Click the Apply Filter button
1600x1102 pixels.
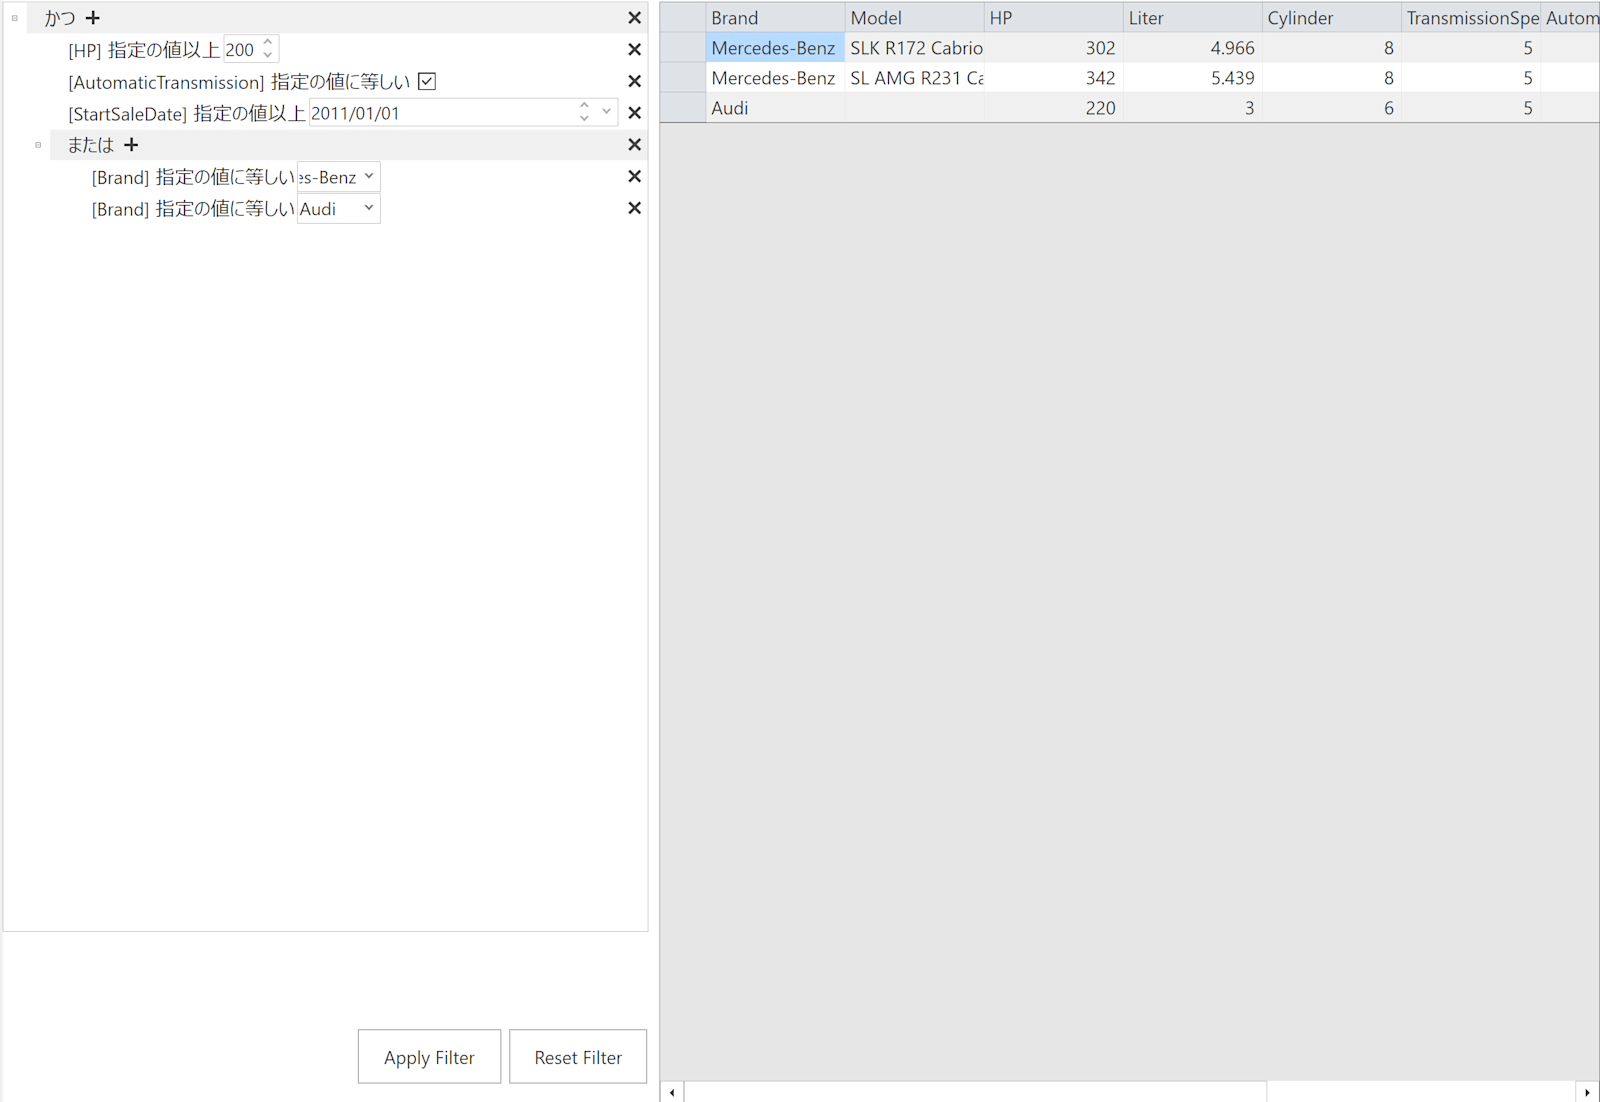point(429,1057)
